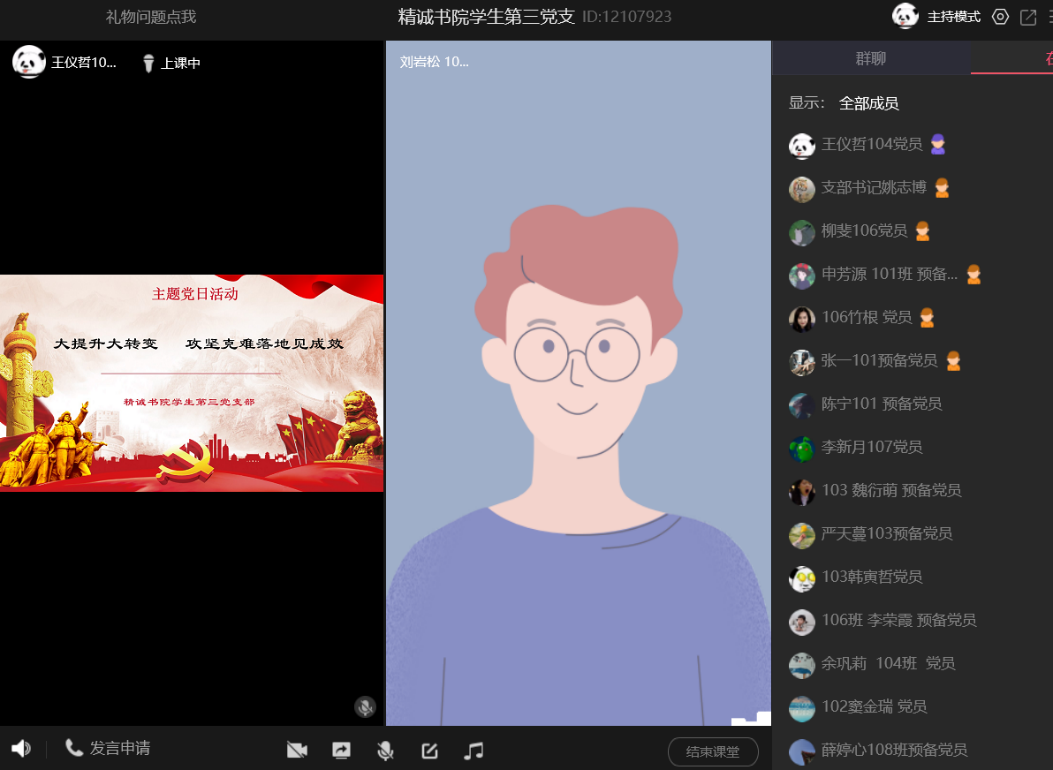1053x770 pixels.
Task: Mute the speaker volume icon
Action: tap(21, 748)
